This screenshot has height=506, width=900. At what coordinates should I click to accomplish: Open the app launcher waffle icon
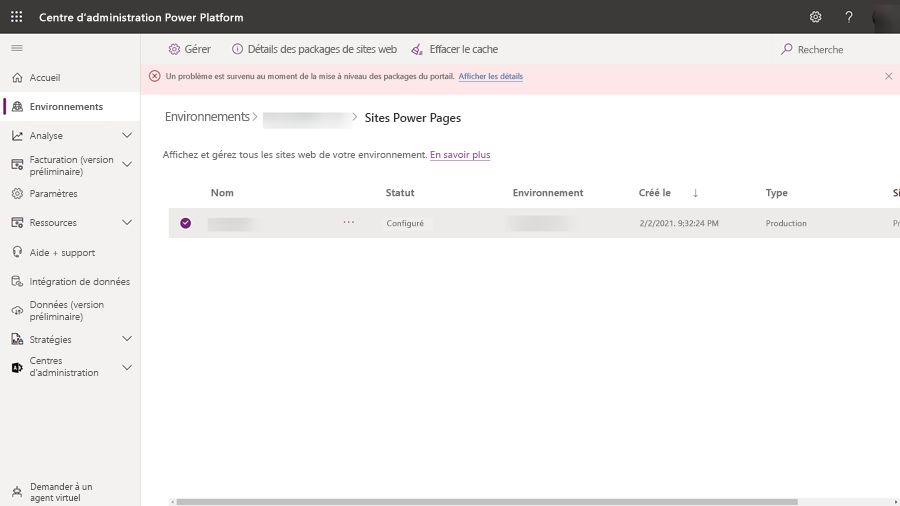point(17,17)
